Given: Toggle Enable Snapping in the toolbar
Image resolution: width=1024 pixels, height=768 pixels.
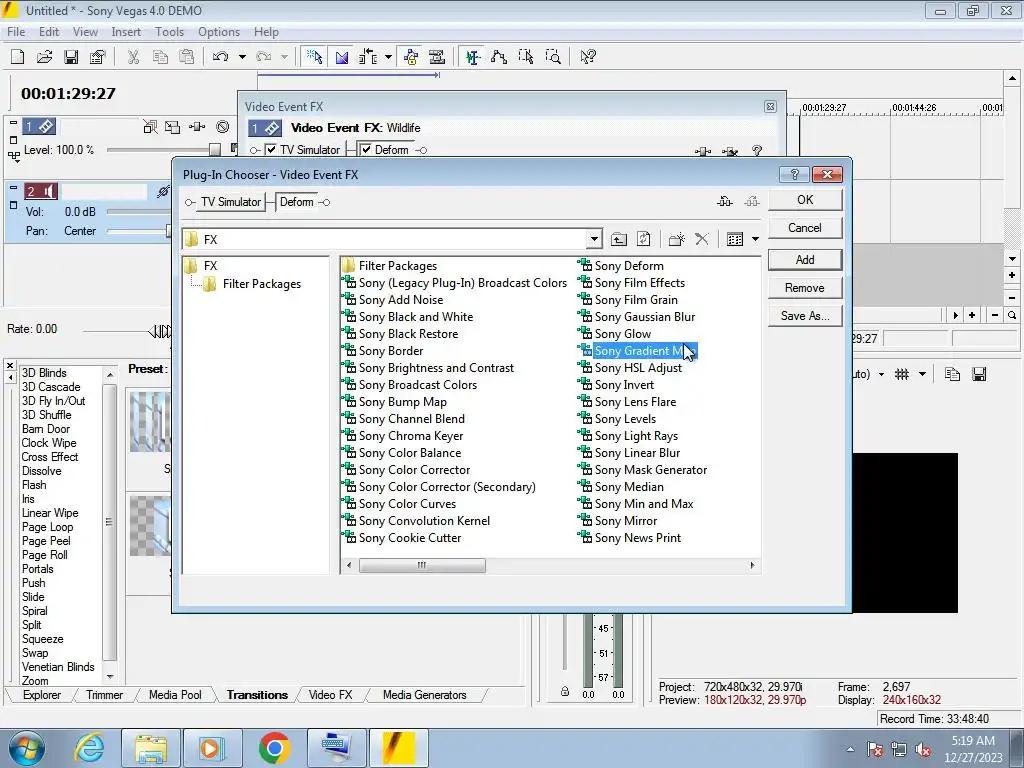Looking at the screenshot, I should (315, 57).
